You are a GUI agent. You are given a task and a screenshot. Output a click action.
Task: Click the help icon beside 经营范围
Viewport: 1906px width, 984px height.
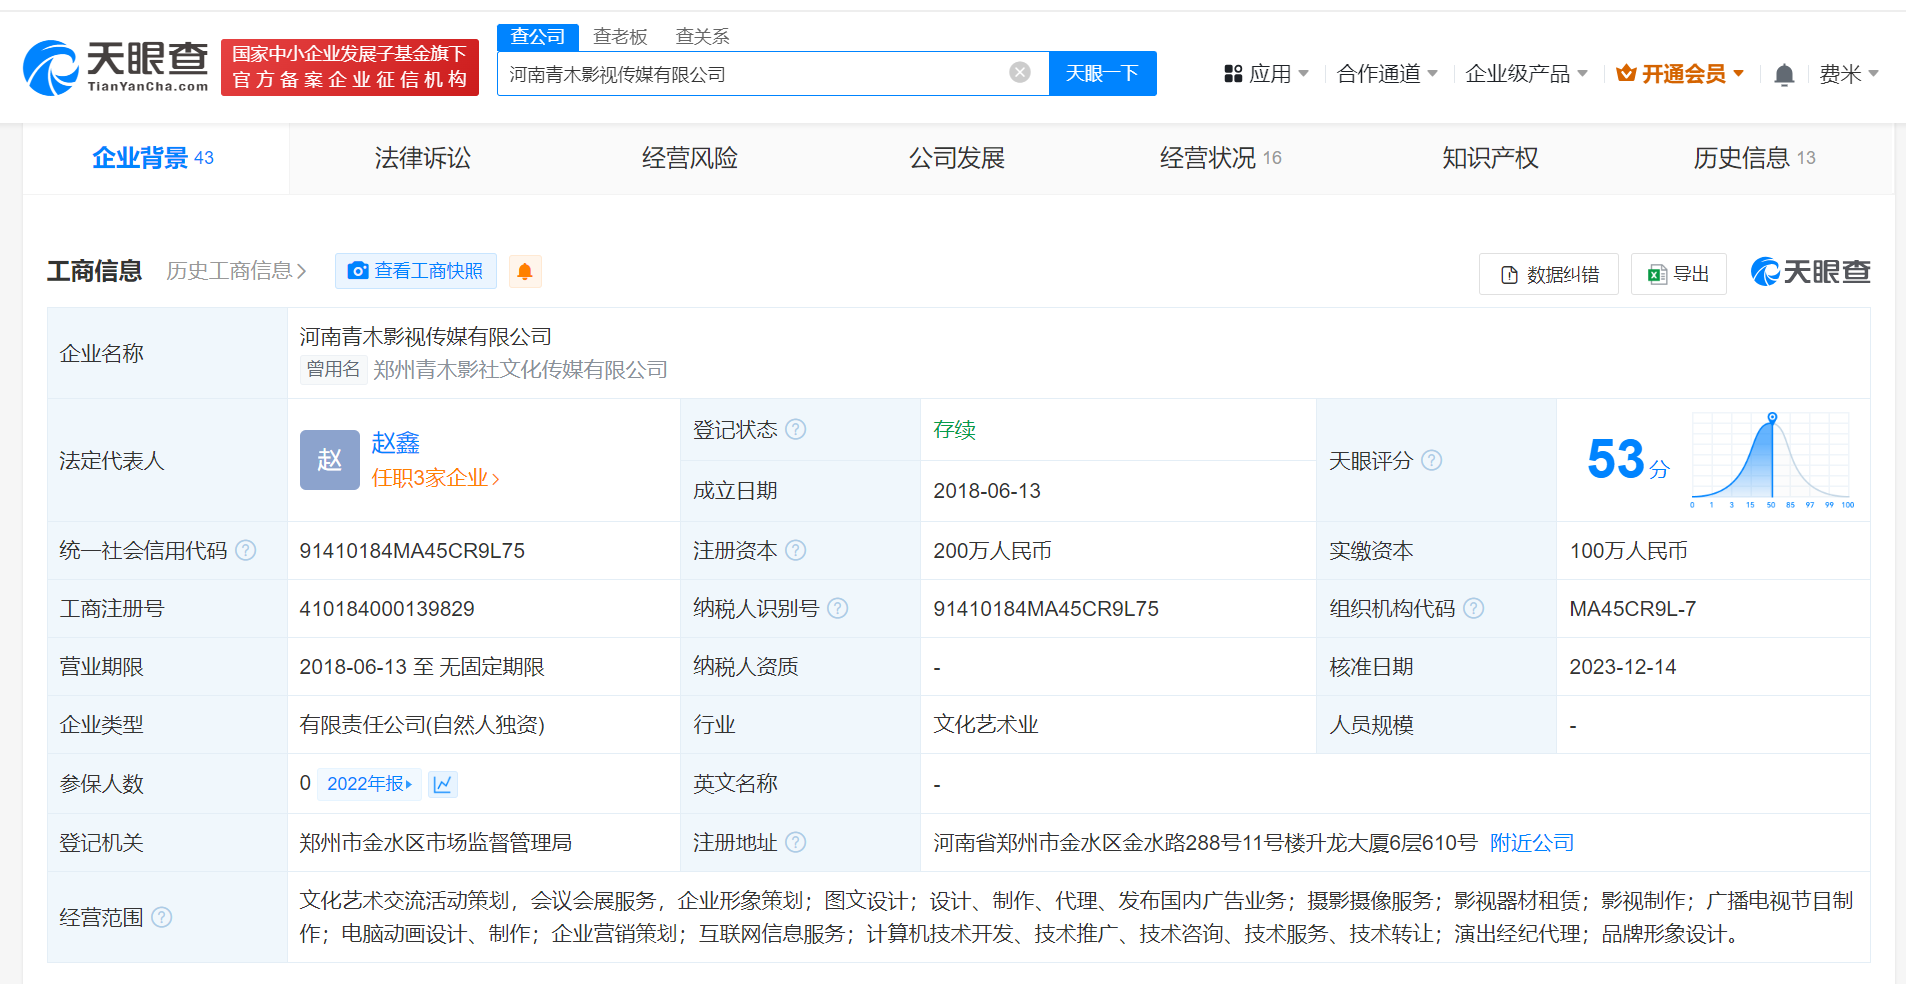tap(162, 916)
